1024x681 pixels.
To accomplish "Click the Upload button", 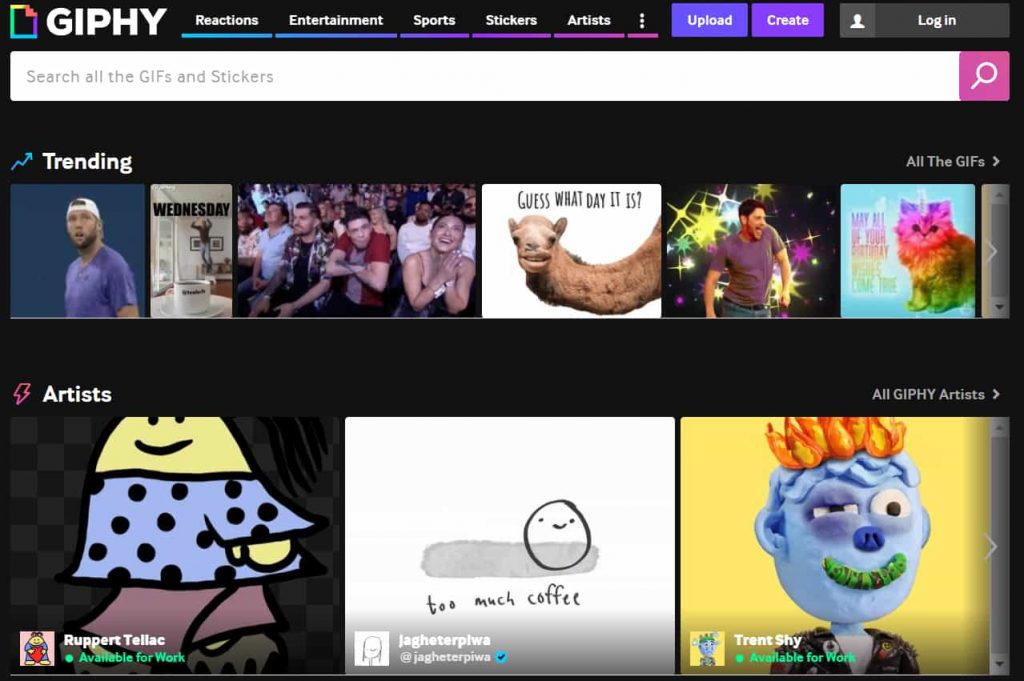I will pos(709,20).
